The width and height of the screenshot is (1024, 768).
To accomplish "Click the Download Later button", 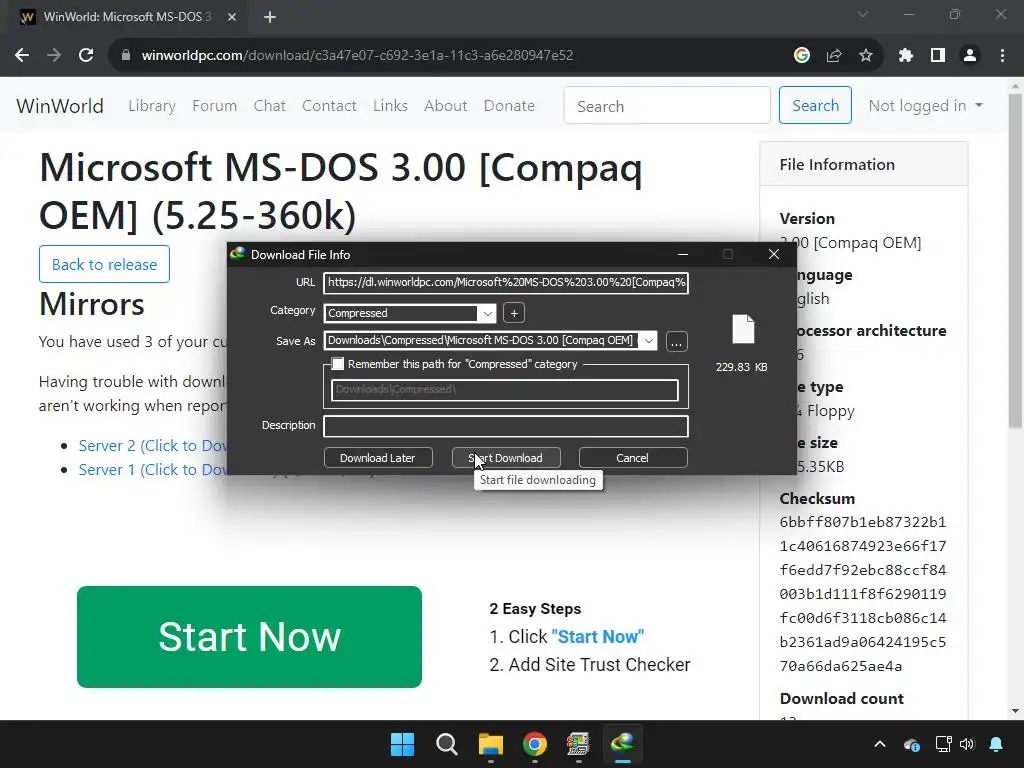I will point(378,458).
